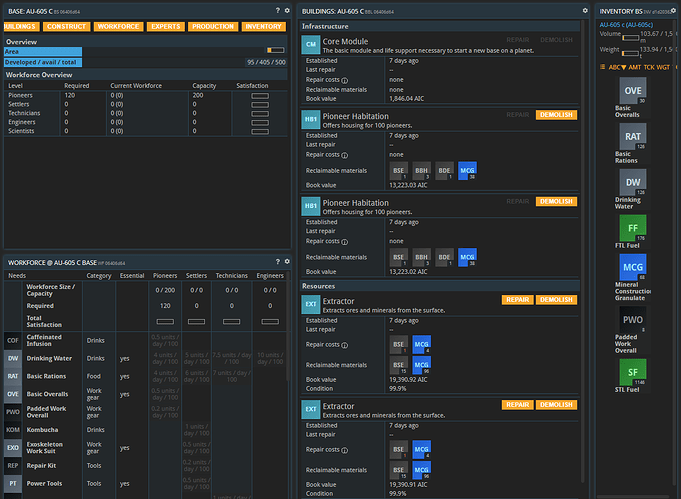
Task: Click the Pioneers required value '120' in overview
Action: [x=69, y=96]
